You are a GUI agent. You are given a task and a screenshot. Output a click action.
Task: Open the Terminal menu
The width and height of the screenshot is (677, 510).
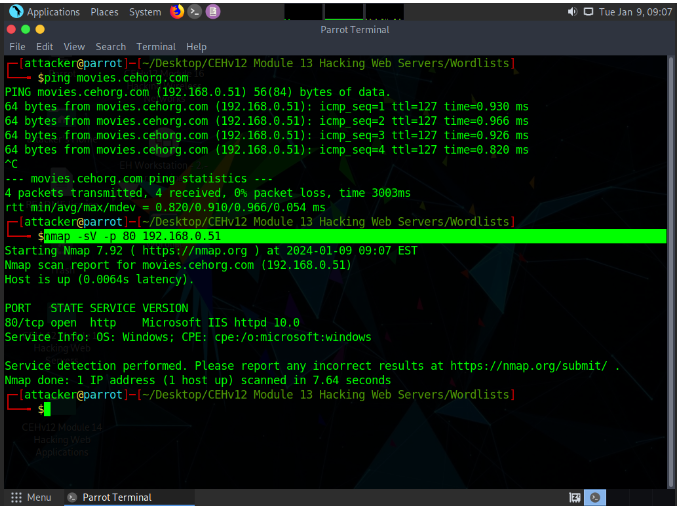pyautogui.click(x=156, y=46)
